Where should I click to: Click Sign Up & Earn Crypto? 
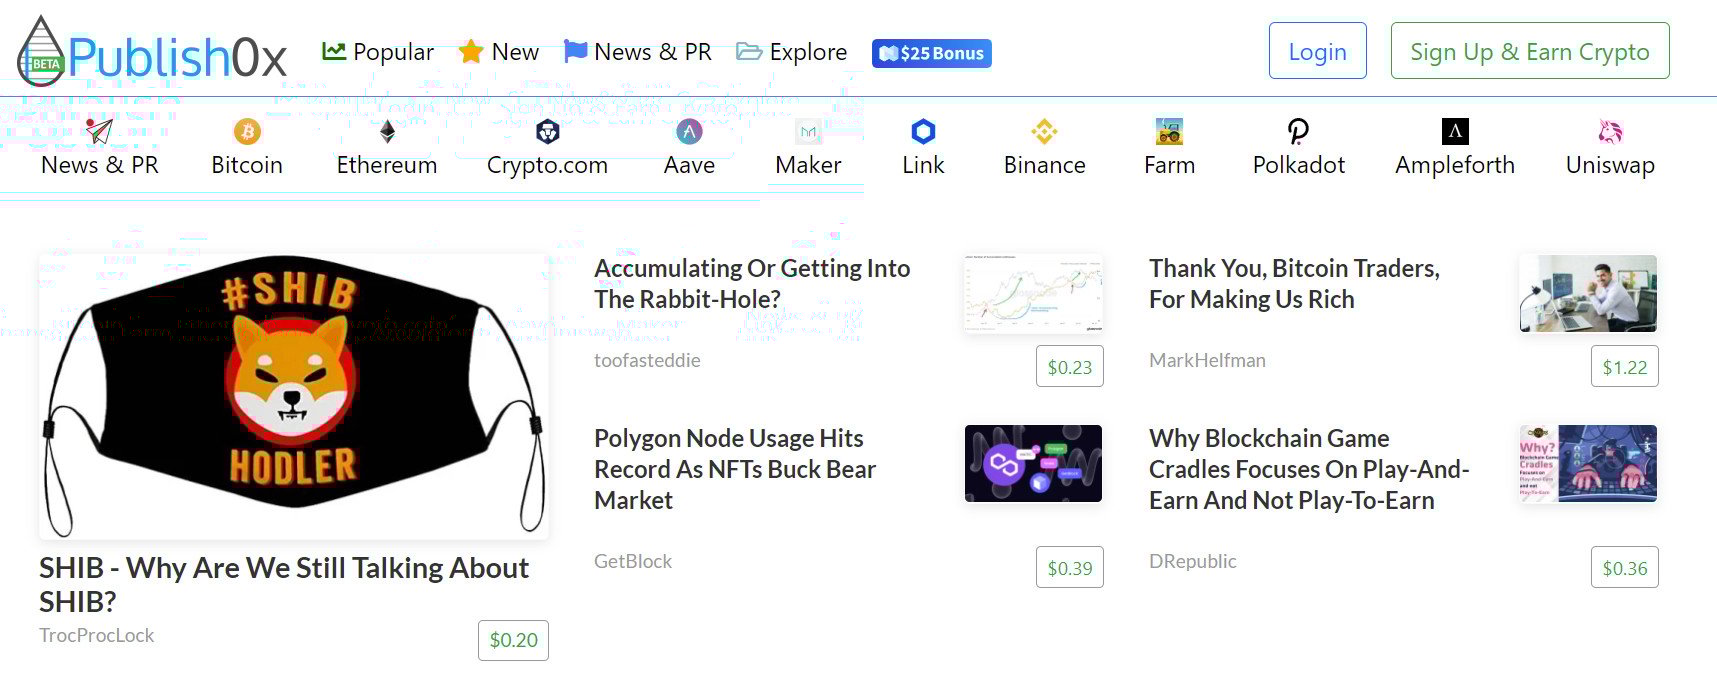[1529, 51]
